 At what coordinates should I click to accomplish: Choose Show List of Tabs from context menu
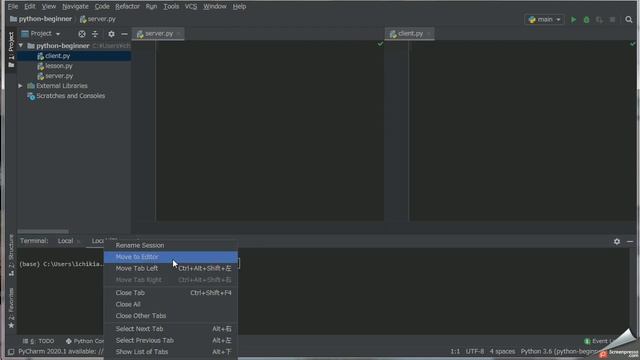(171, 351)
